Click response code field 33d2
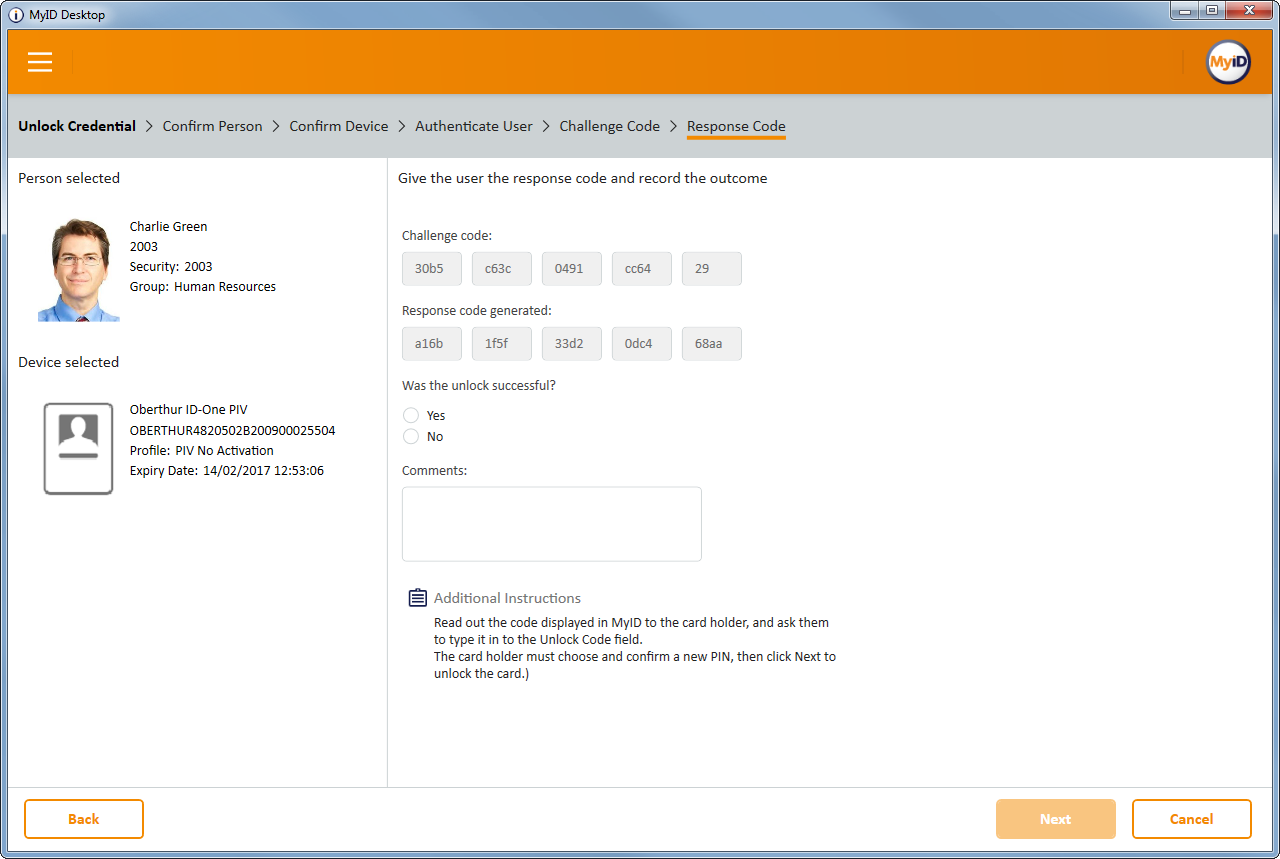The width and height of the screenshot is (1280, 859). (572, 344)
